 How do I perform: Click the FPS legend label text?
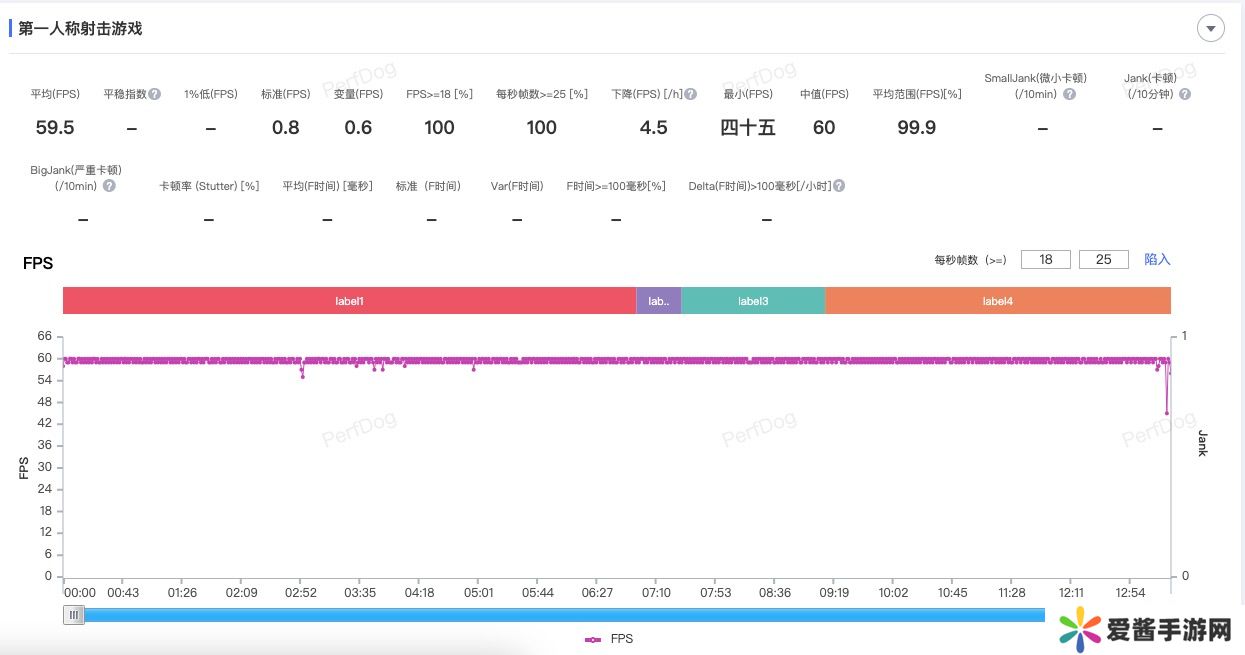[621, 639]
